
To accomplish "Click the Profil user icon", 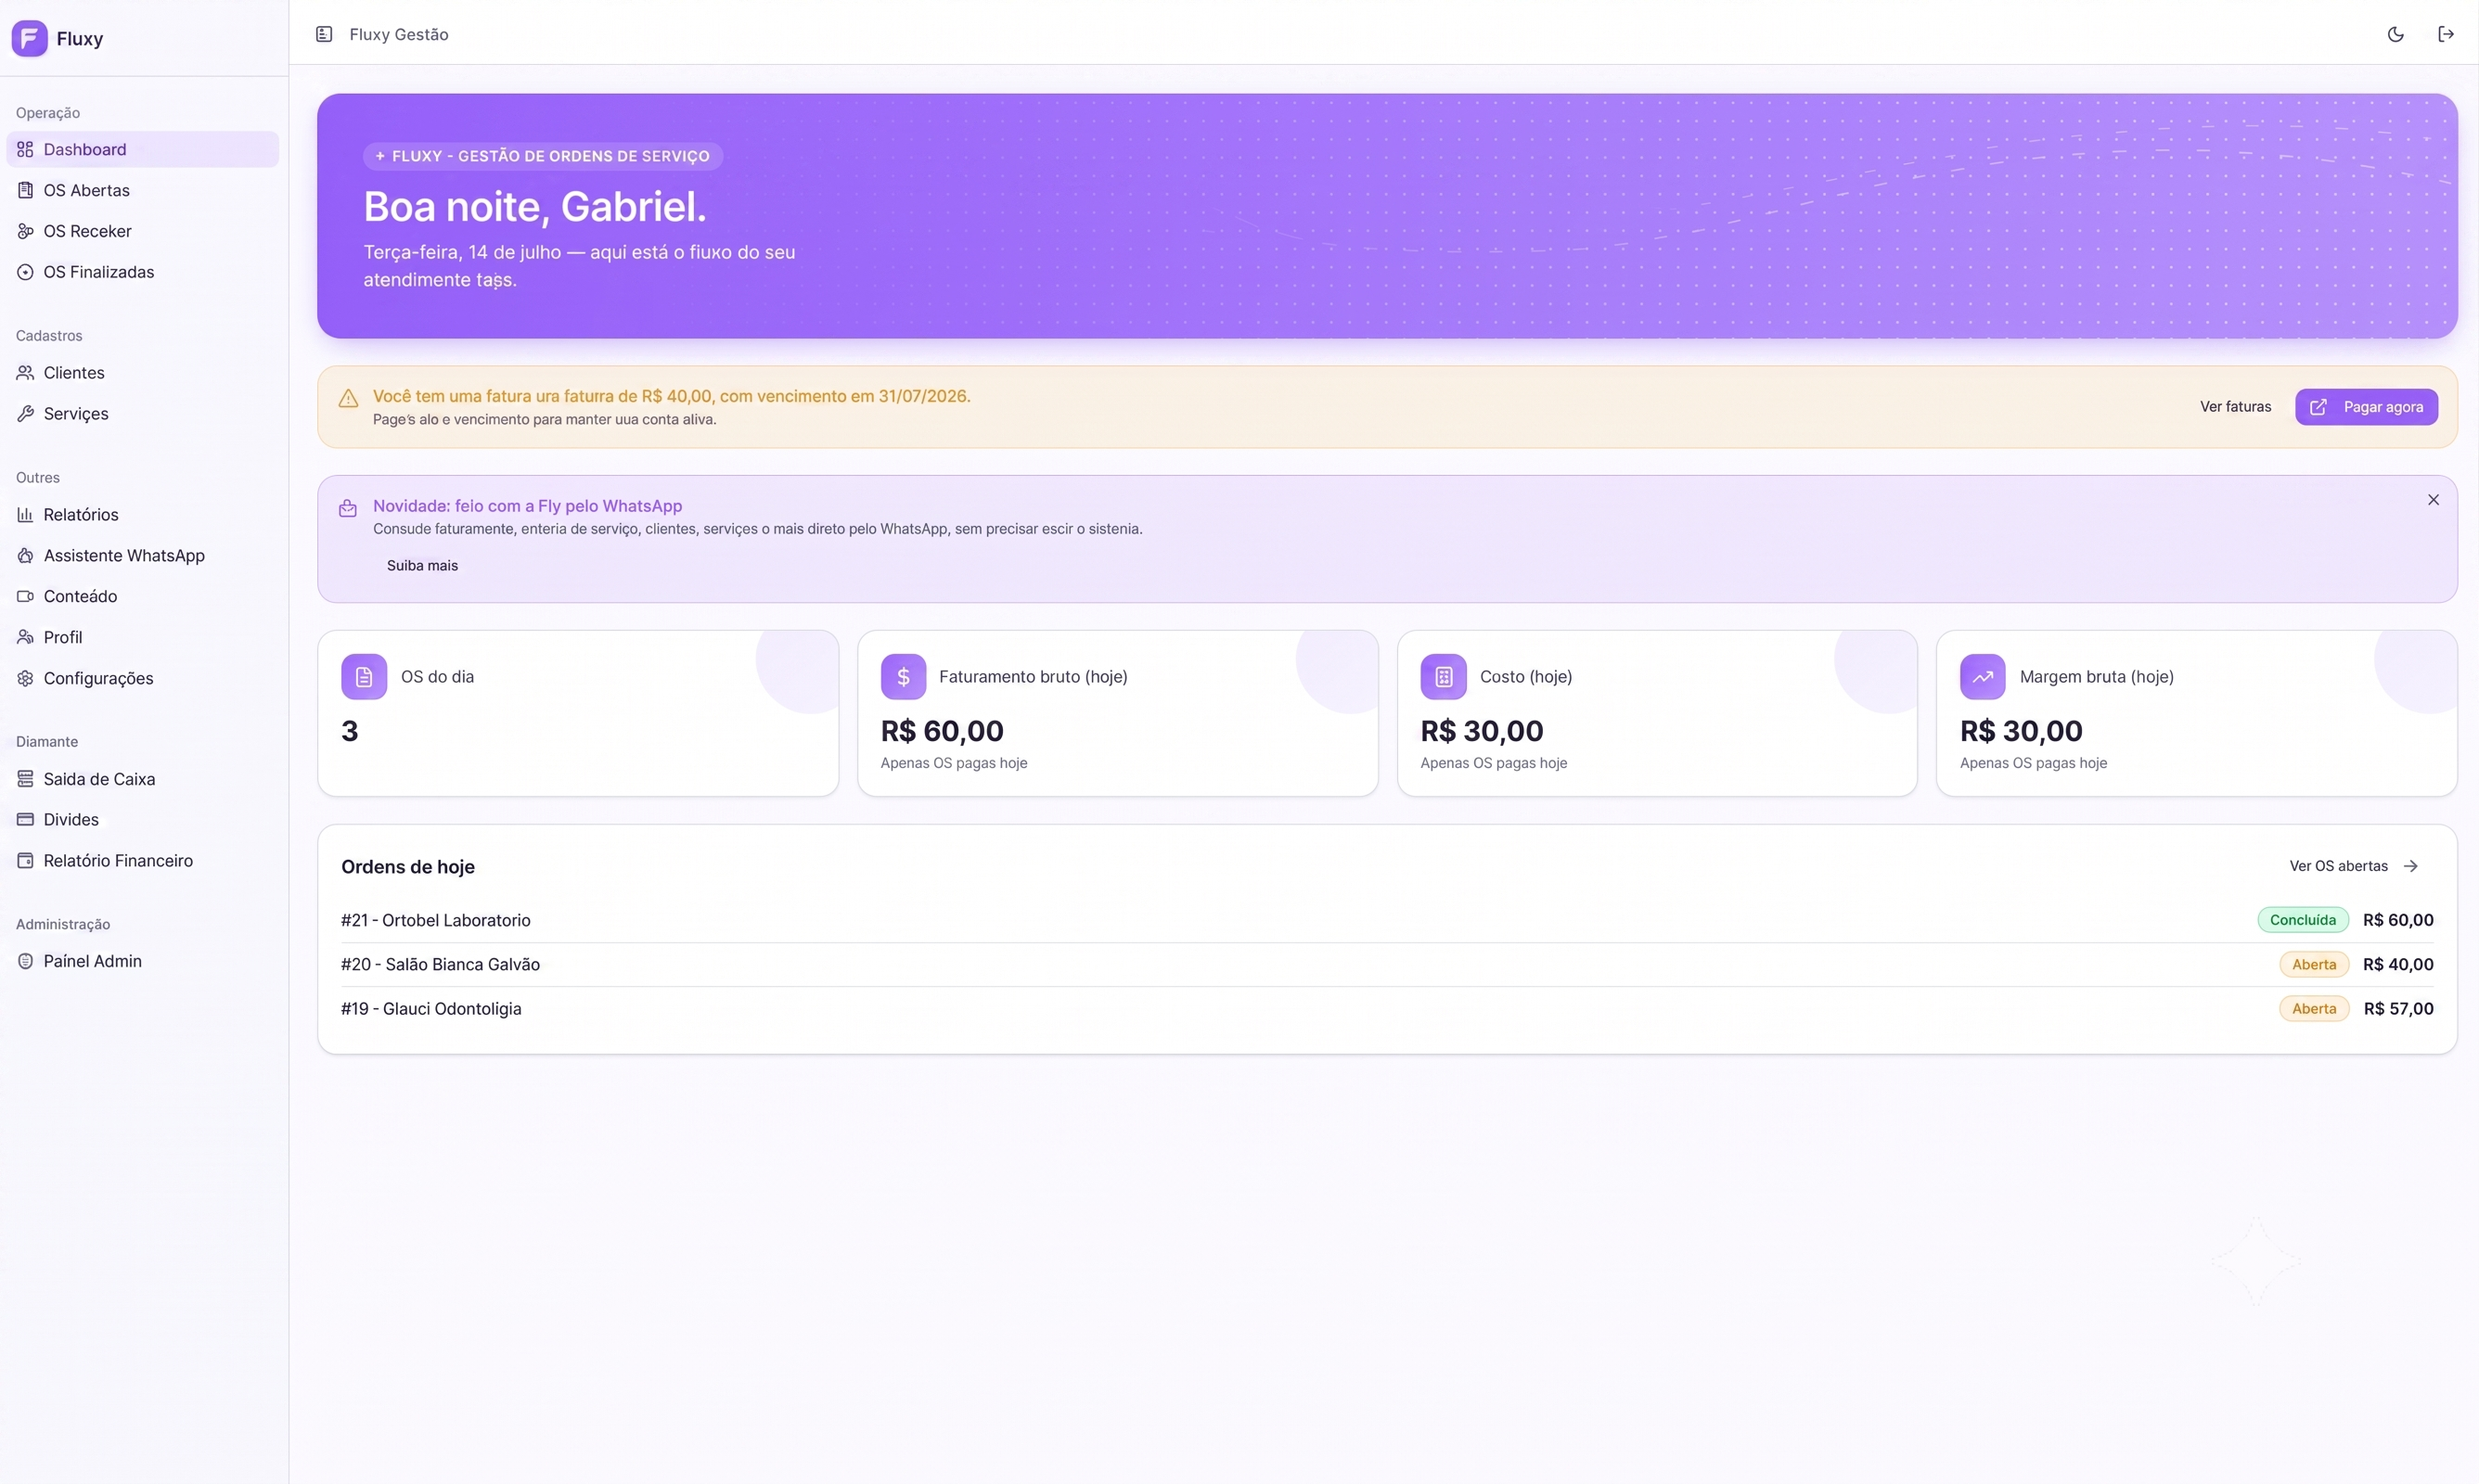I will [x=25, y=638].
